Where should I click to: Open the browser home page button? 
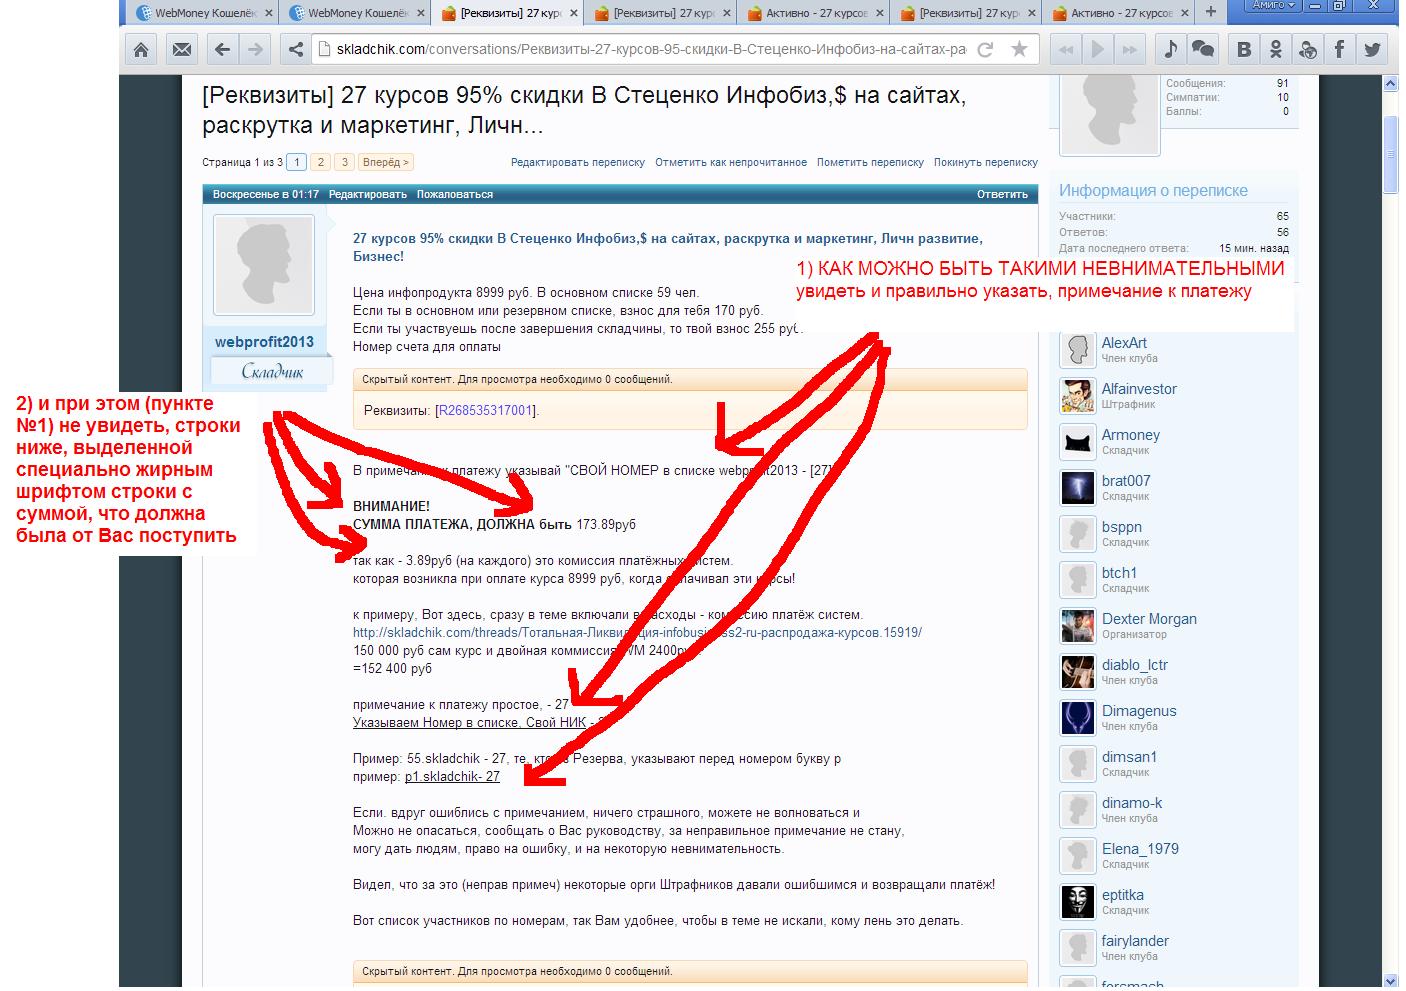pos(141,49)
